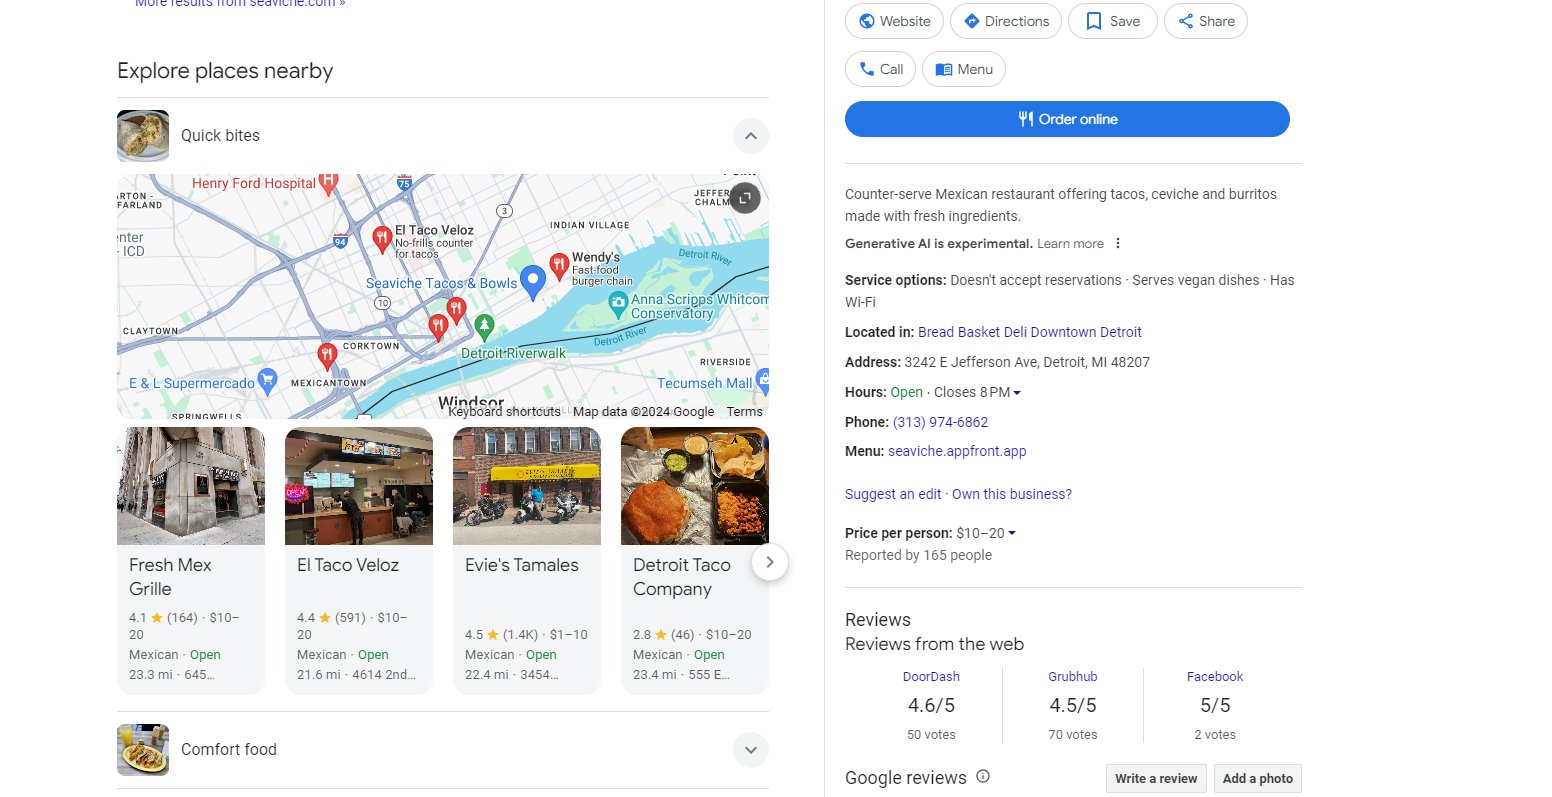The width and height of the screenshot is (1552, 797).
Task: Open the price per person dropdown
Action: [x=1010, y=533]
